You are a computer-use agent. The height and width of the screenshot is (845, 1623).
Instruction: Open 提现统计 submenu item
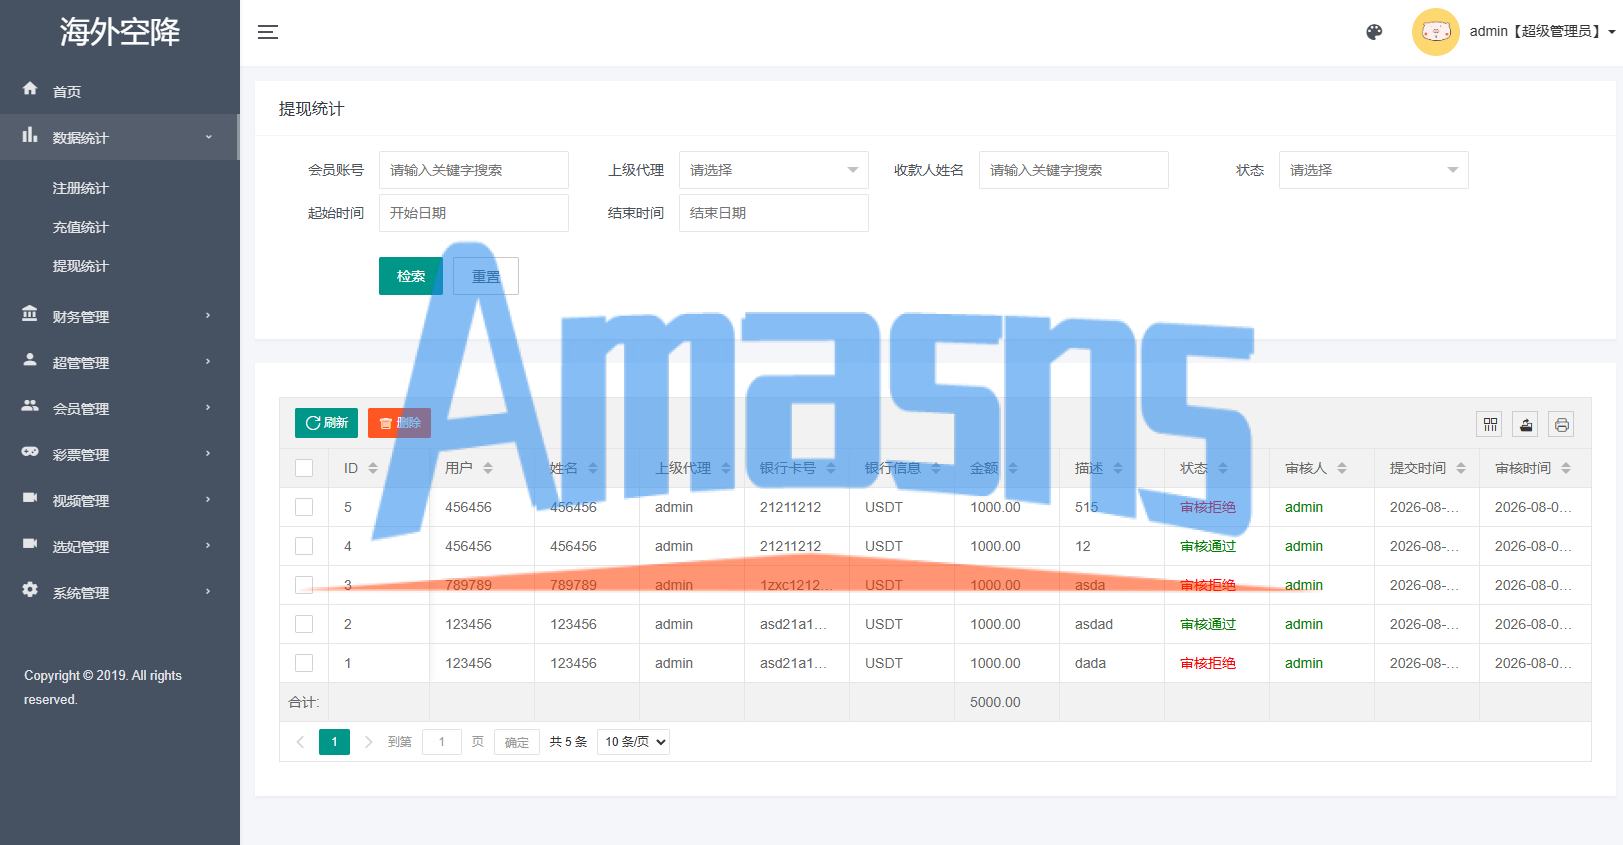[x=80, y=266]
